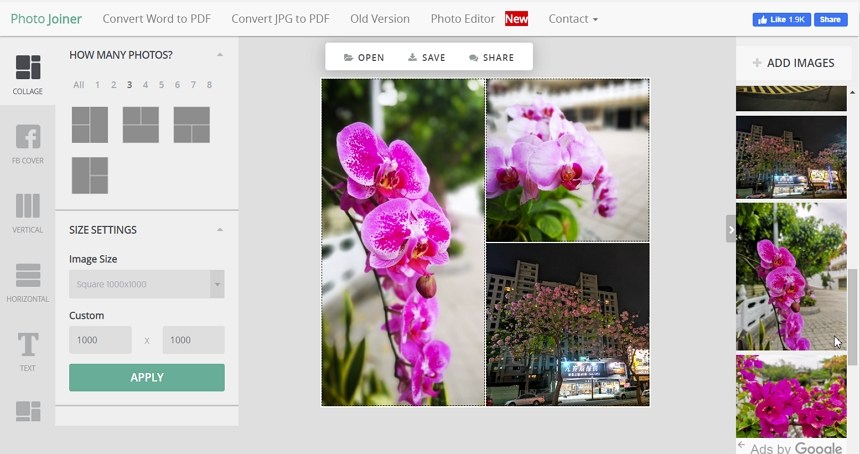Select the Collage mode icon

pos(27,74)
